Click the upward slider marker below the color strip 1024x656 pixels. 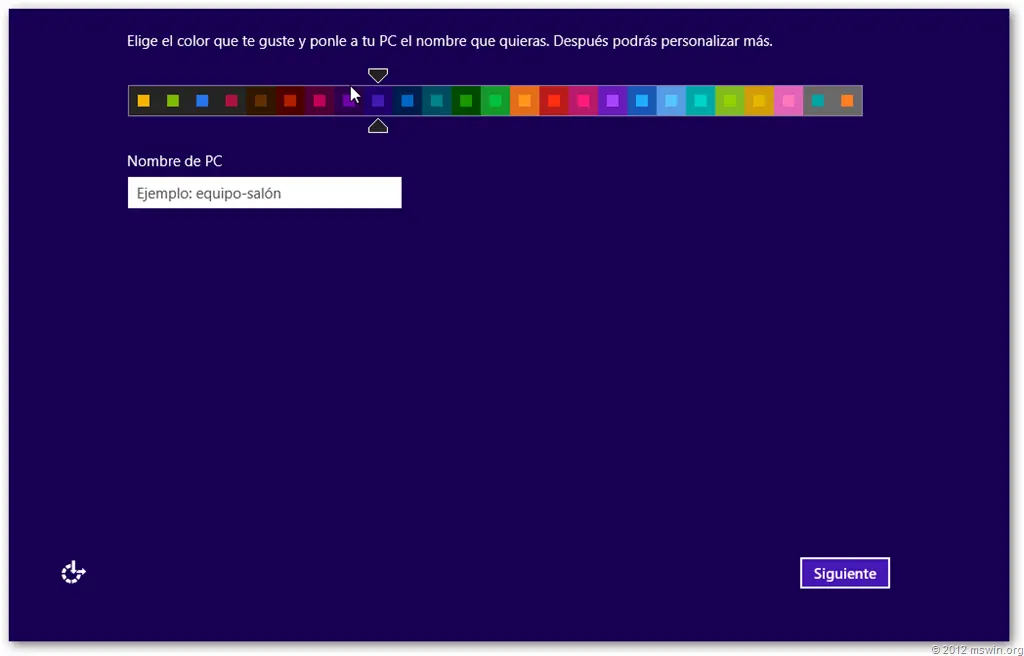click(x=377, y=125)
